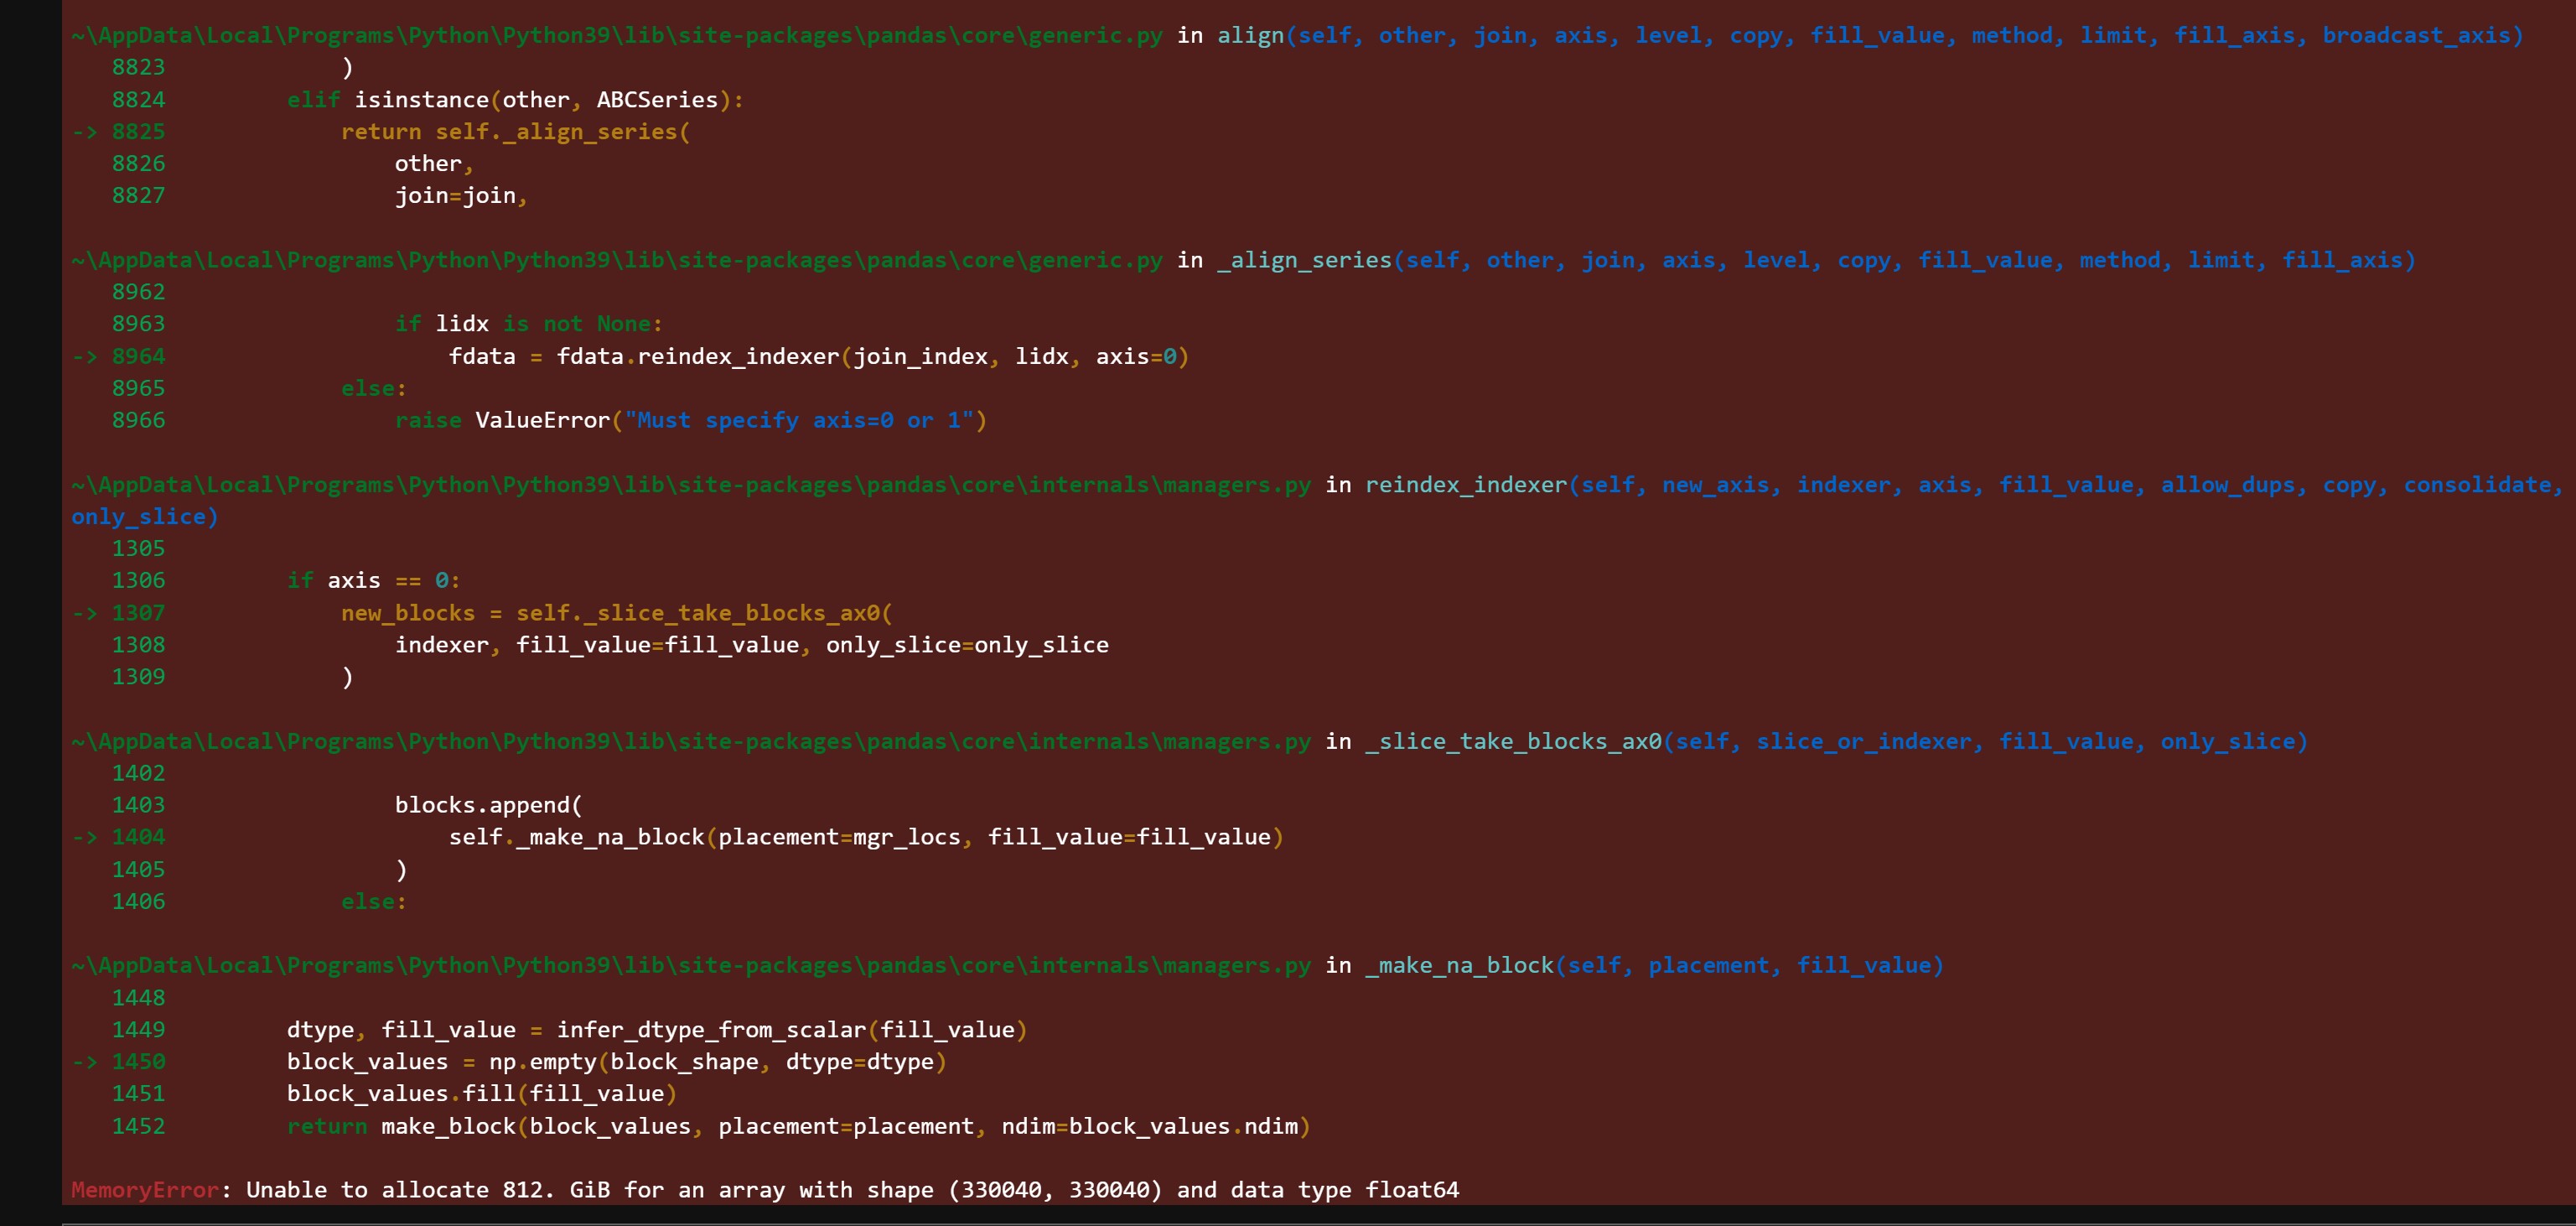Click the np.empty call in line 1450
The image size is (2576, 1226).
tap(542, 1061)
